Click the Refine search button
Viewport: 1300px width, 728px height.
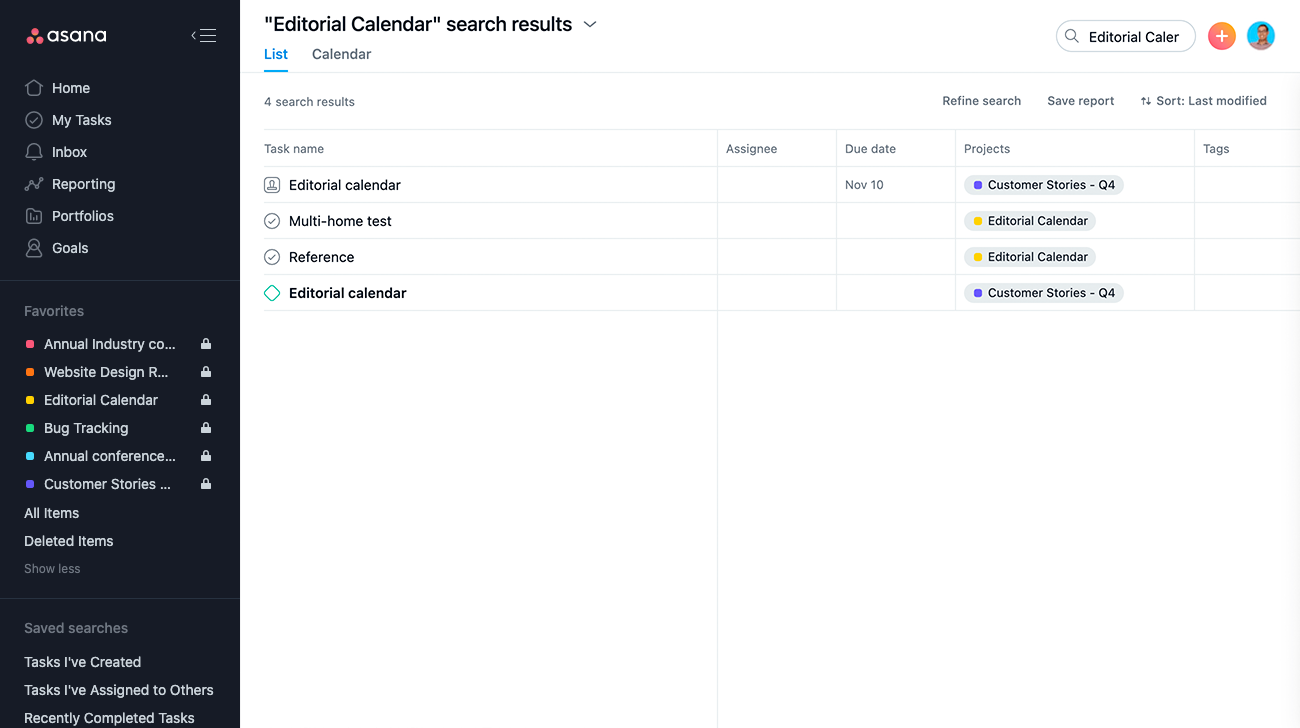[981, 101]
